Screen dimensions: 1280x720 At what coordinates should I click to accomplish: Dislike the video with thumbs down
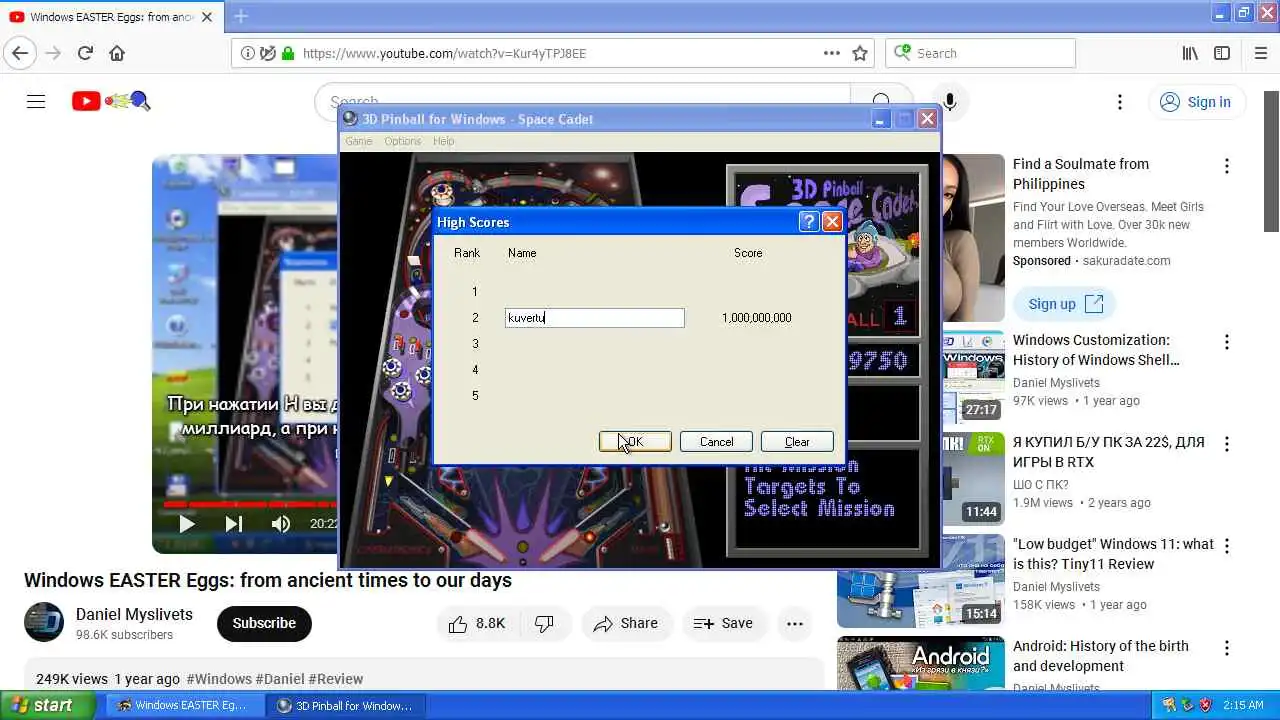[545, 624]
